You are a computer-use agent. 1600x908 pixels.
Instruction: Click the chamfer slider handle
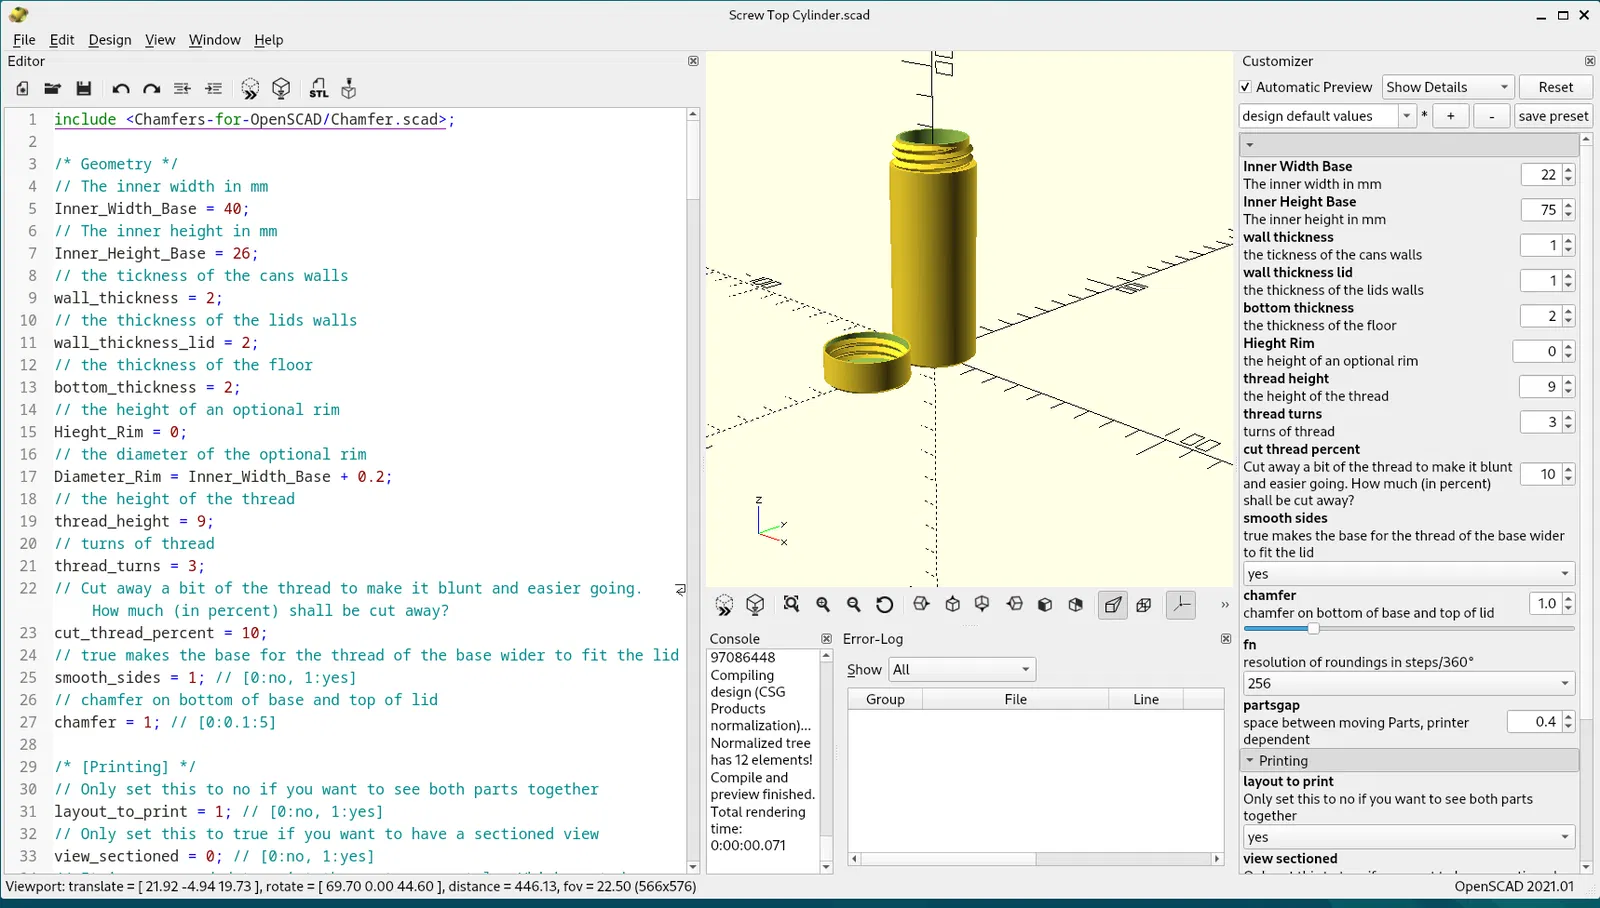click(1313, 628)
